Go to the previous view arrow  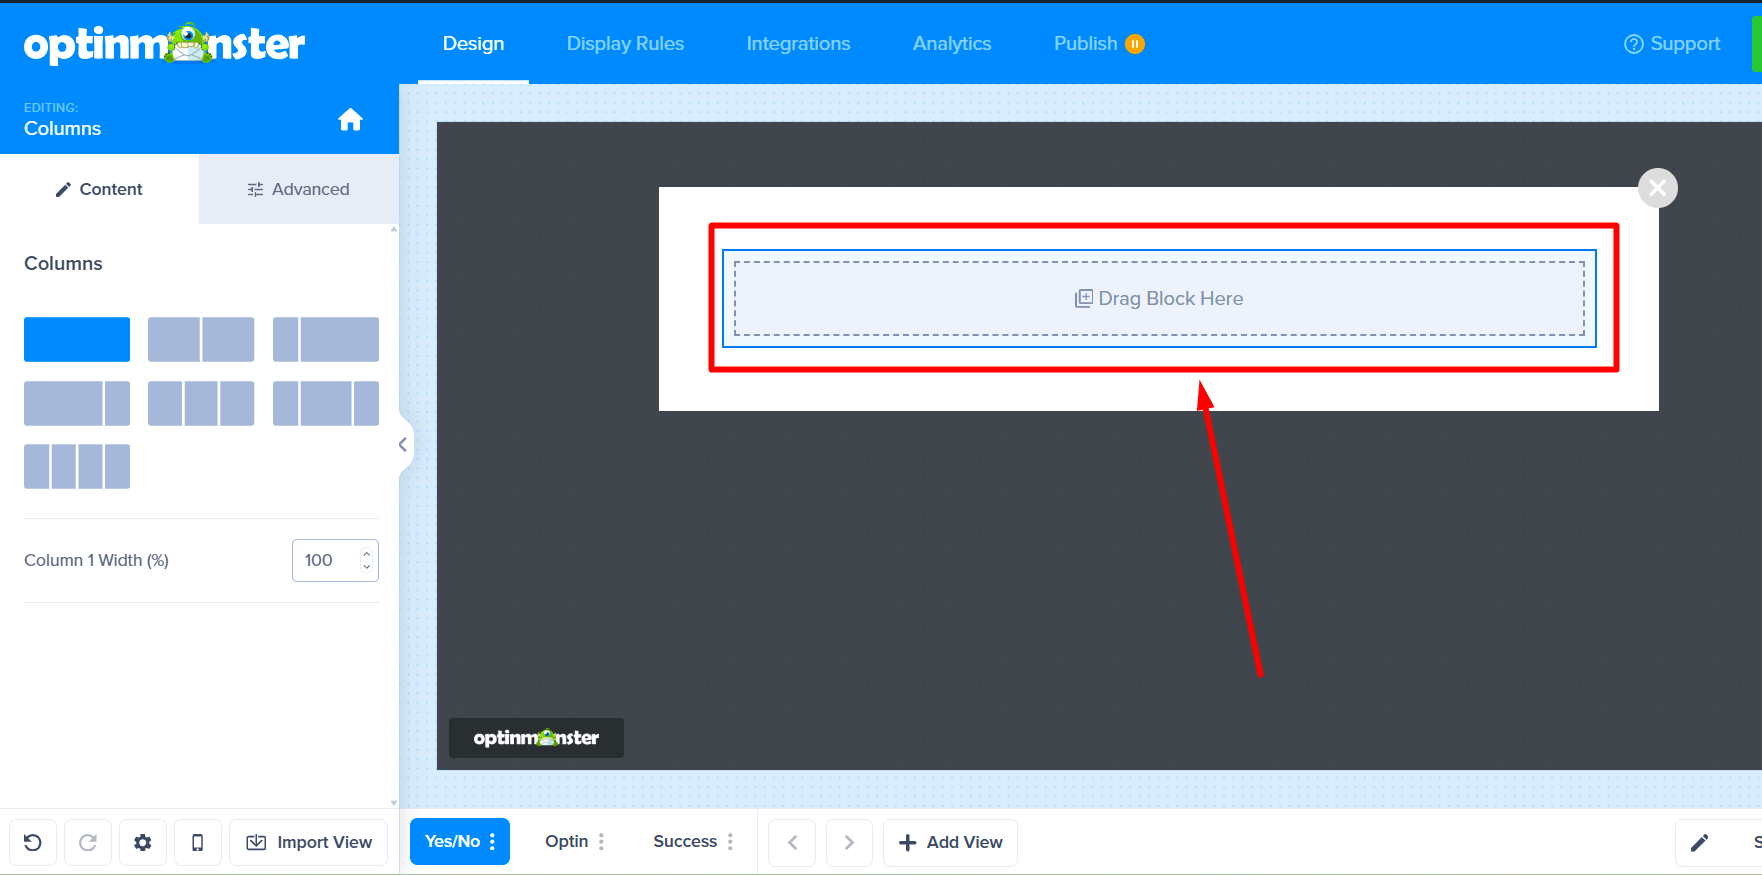pyautogui.click(x=792, y=842)
